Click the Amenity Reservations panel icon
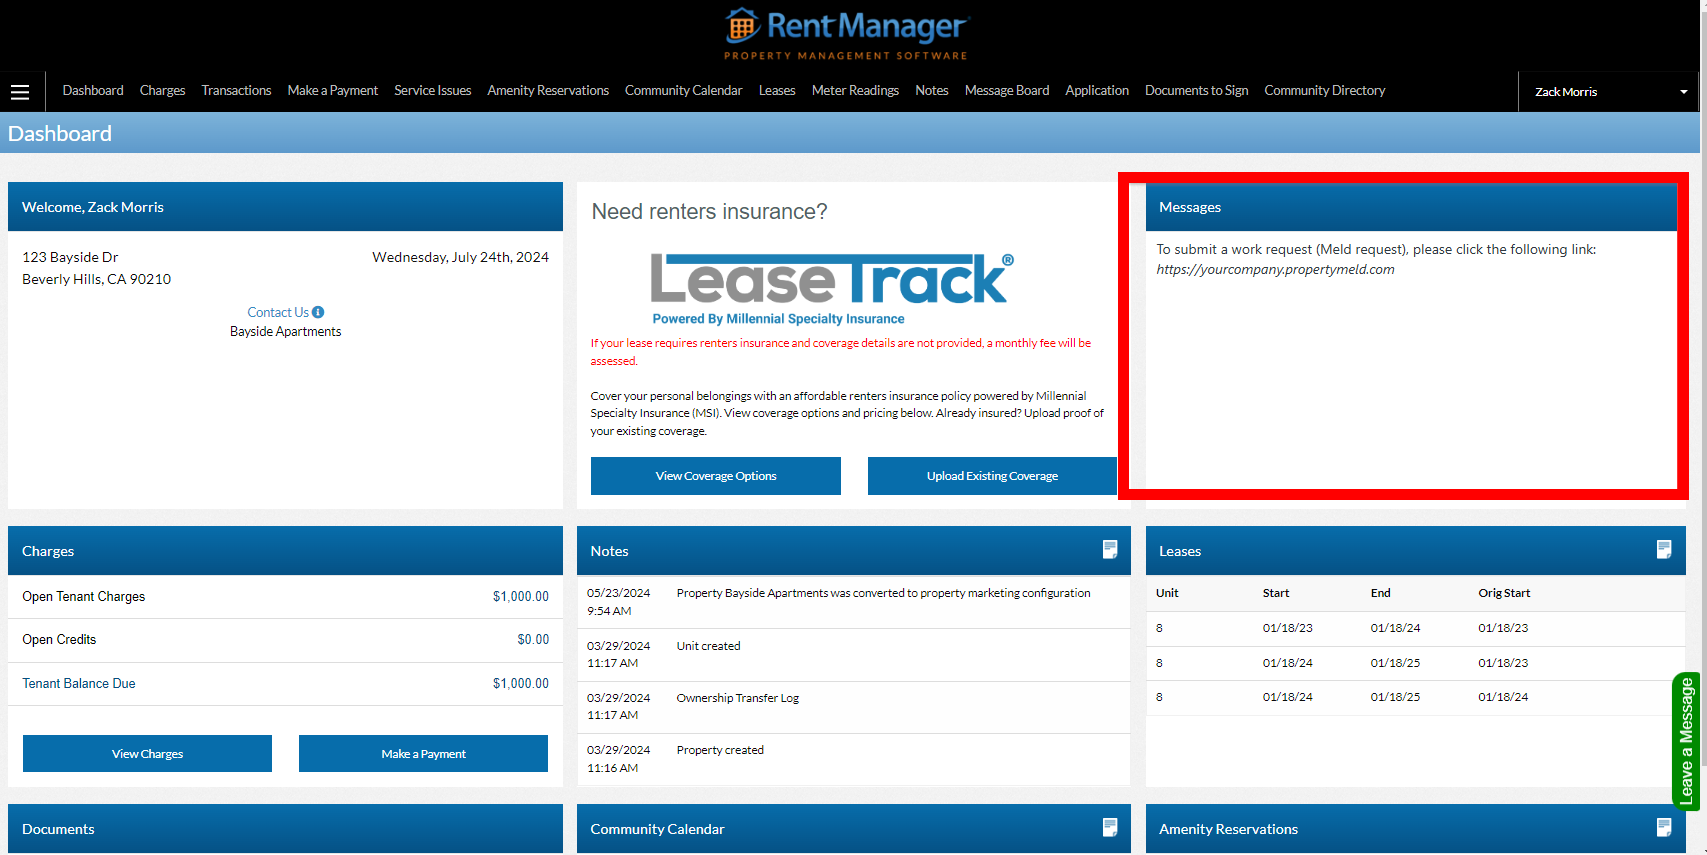 (1663, 827)
